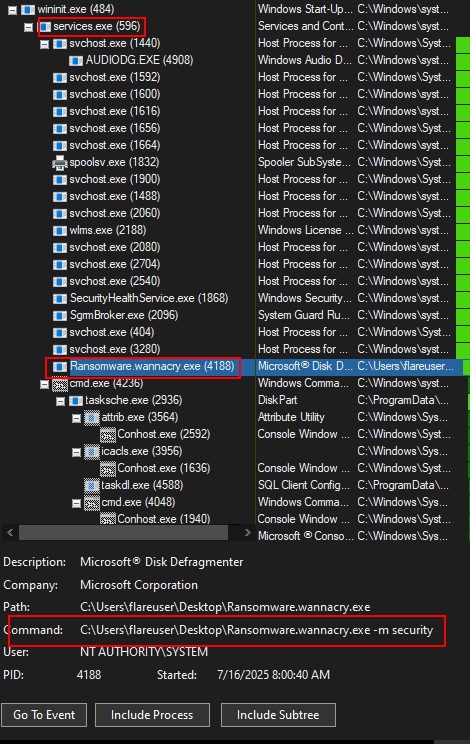Image resolution: width=470 pixels, height=744 pixels.
Task: Collapse svchost.exe (1440) children
Action: (x=45, y=44)
